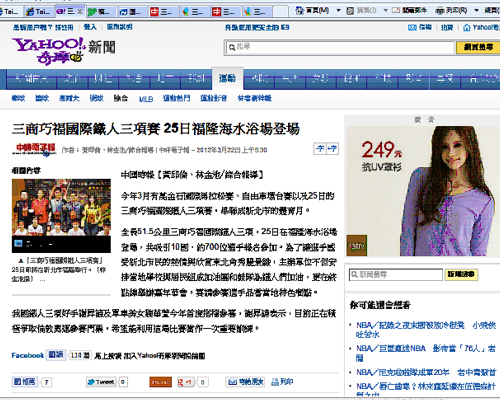Click the 登入 sign-in link
This screenshot has height=400, width=500.
90,27
